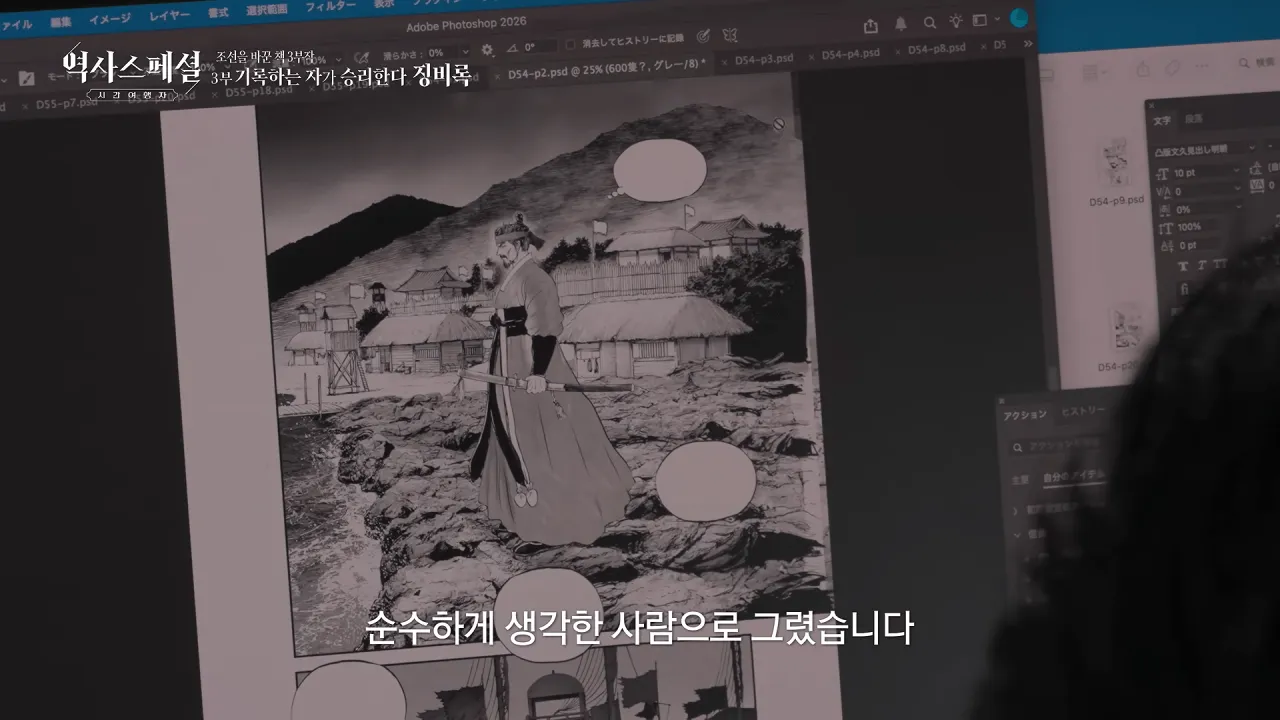1280x720 pixels.
Task: Open the イメージ menu
Action: coord(110,18)
